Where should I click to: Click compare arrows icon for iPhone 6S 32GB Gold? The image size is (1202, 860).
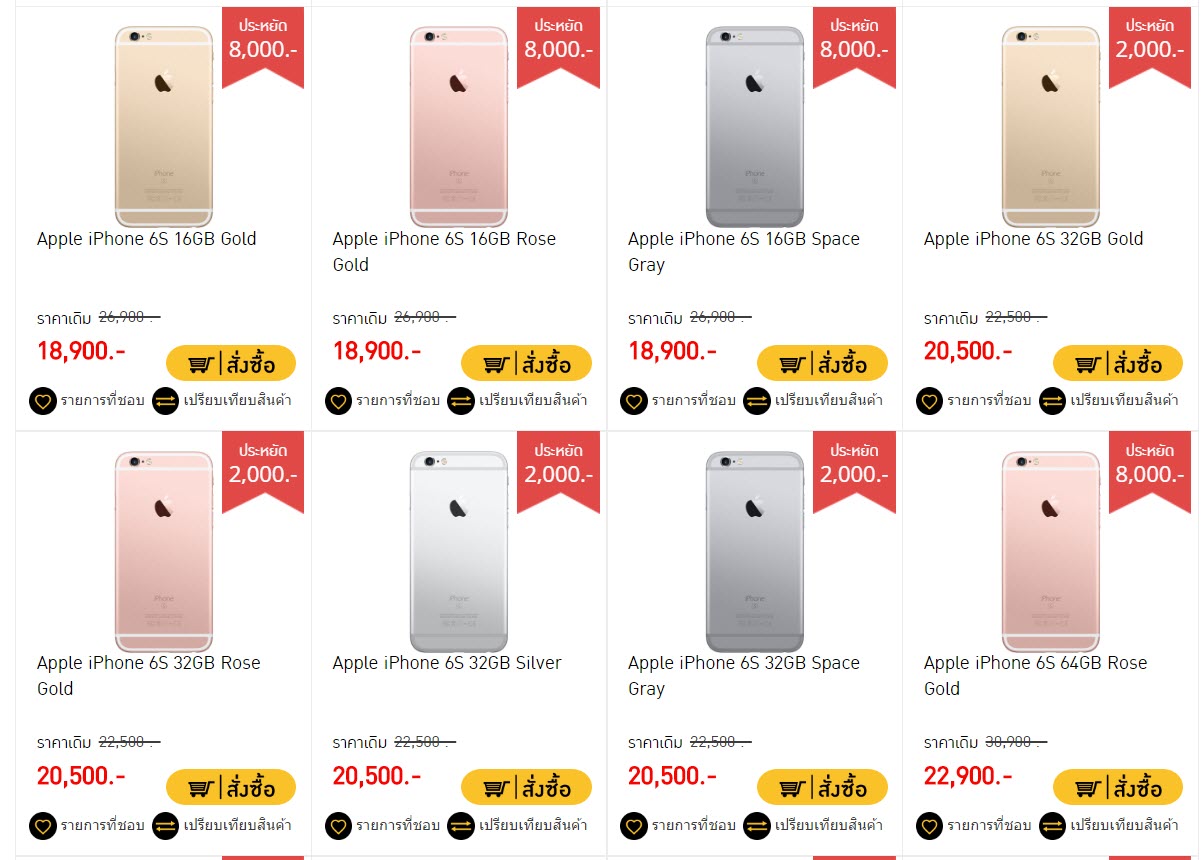[1052, 401]
